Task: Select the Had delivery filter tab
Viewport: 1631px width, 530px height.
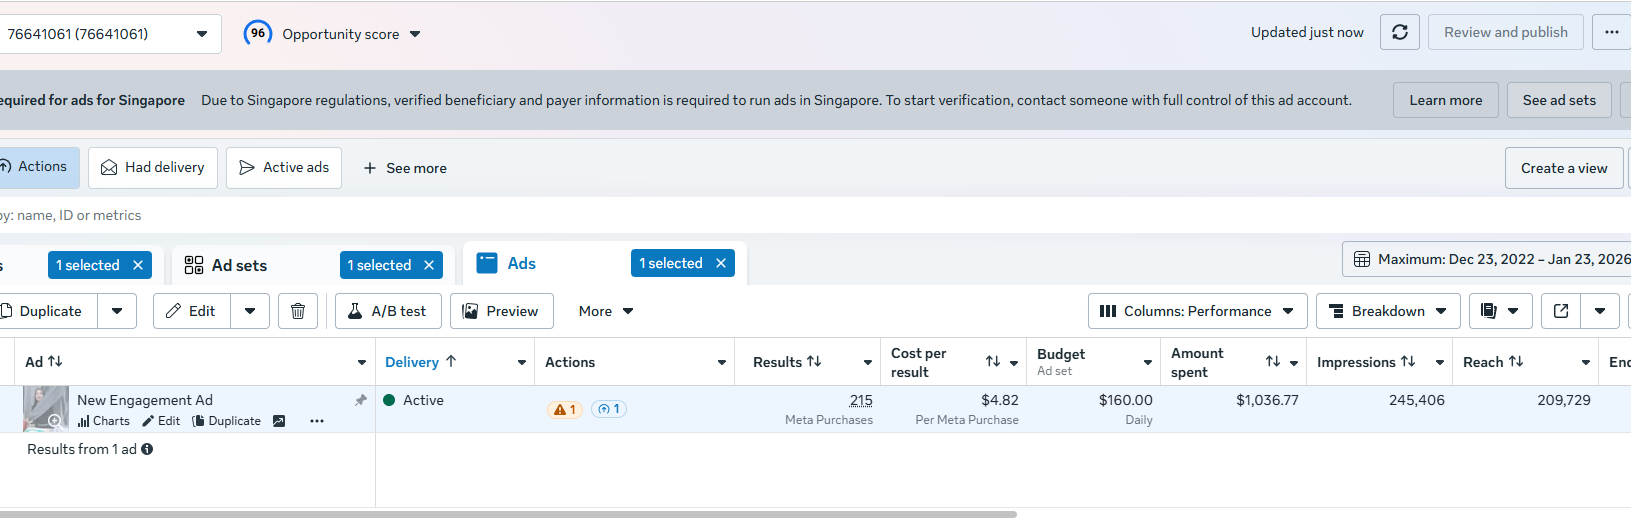Action: point(153,168)
